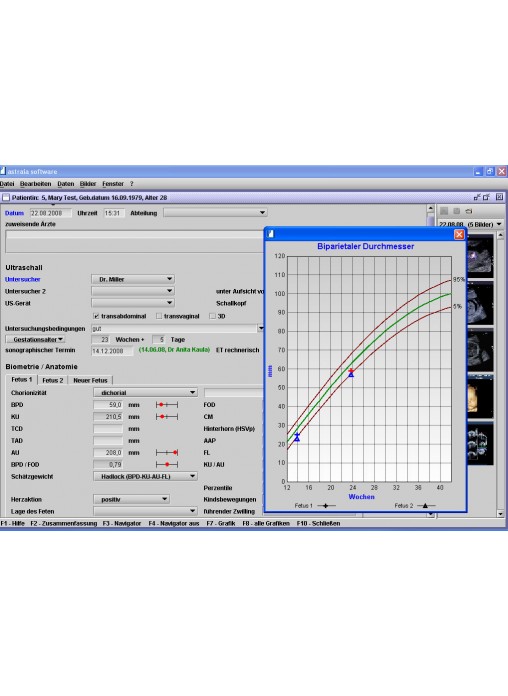Click F1 - Hilfe in the status bar

[12, 523]
